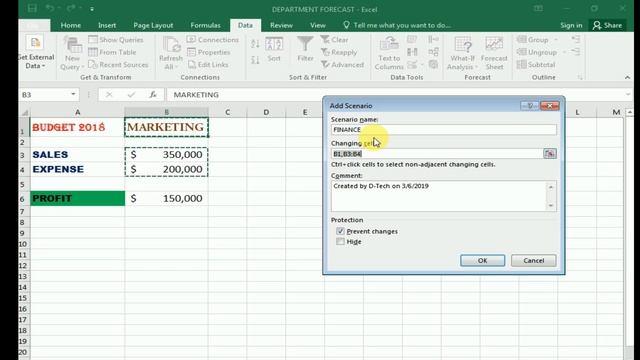
Task: Select From Table command
Action: (x=112, y=52)
